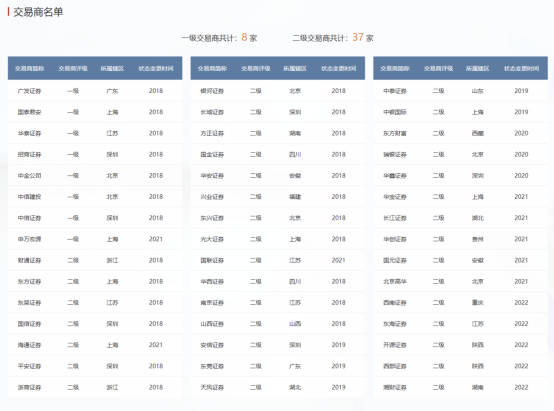
Task: Select the 国金证券 dealer name
Action: 212,154
